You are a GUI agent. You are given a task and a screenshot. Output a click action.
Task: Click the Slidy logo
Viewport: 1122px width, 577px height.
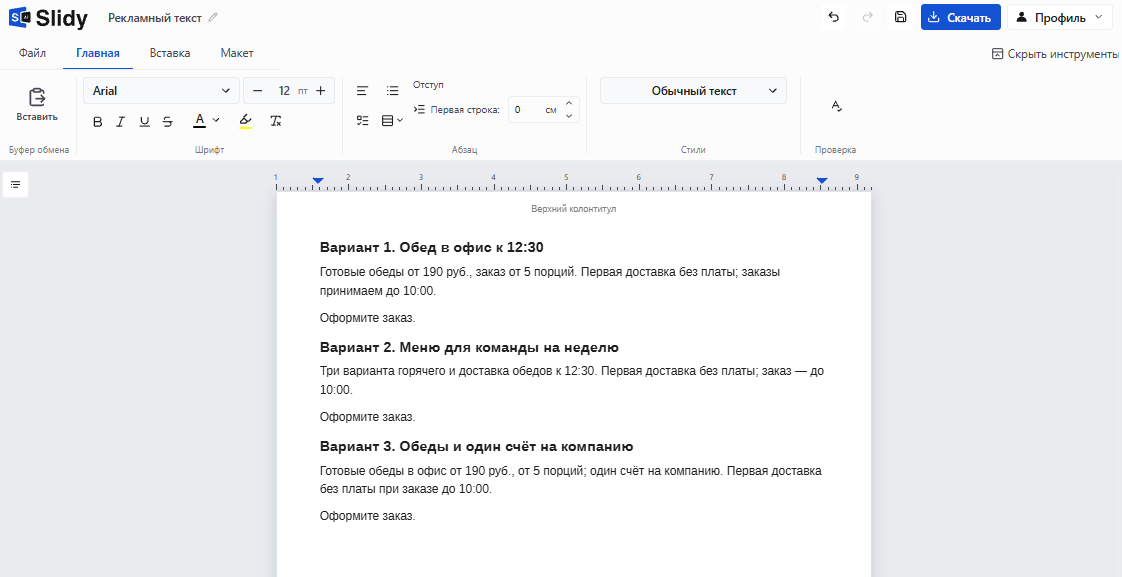[48, 18]
